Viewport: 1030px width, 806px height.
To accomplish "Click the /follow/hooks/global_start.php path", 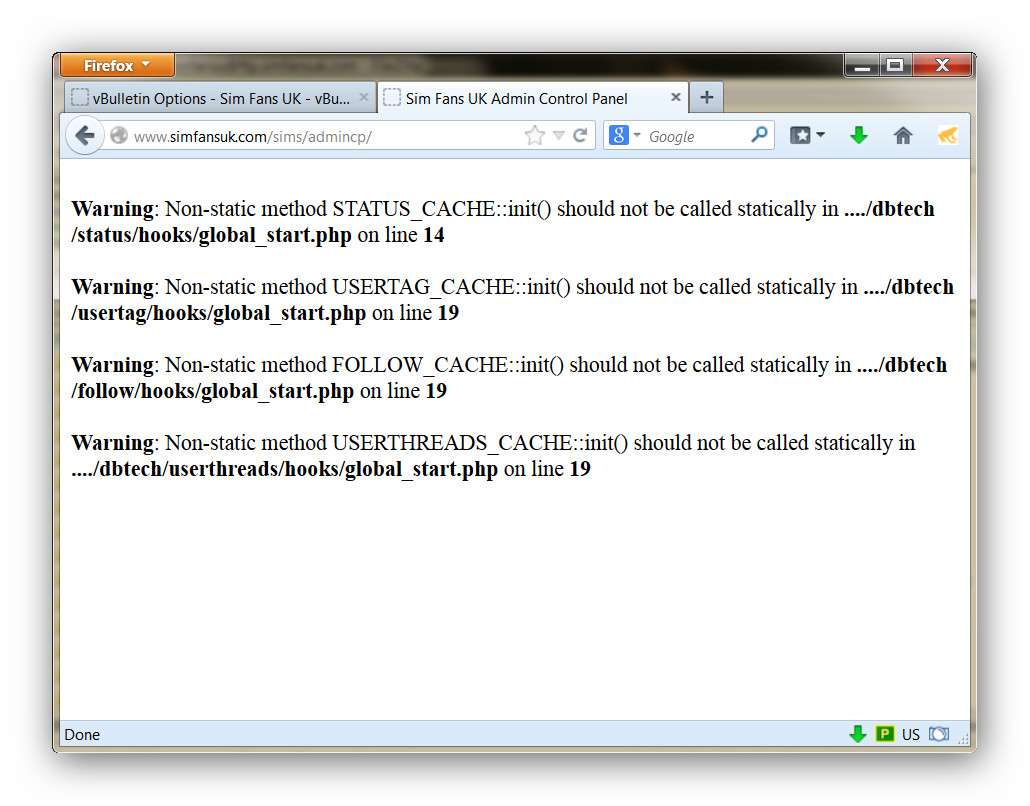I will (x=213, y=392).
